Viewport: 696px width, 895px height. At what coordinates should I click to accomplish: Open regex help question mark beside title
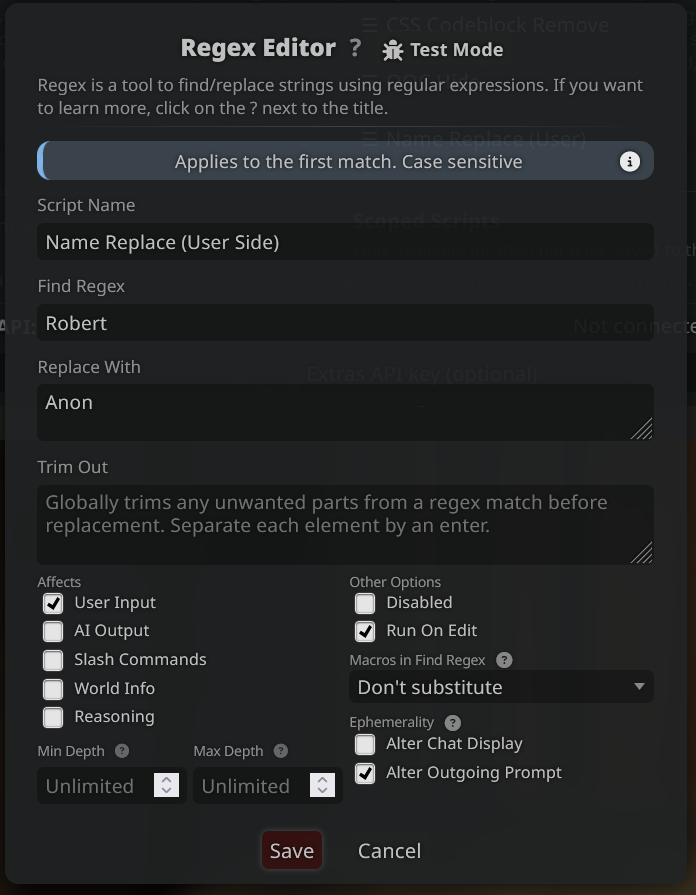pyautogui.click(x=355, y=48)
